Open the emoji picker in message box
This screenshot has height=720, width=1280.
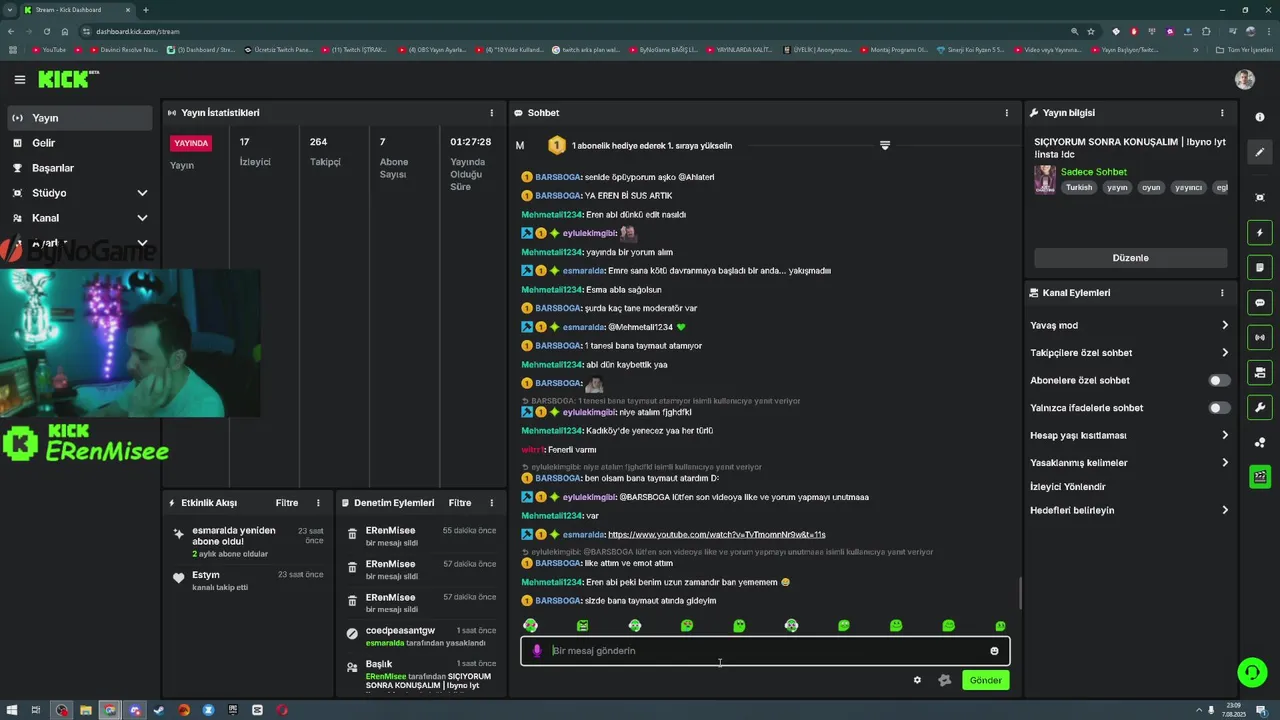pos(994,651)
